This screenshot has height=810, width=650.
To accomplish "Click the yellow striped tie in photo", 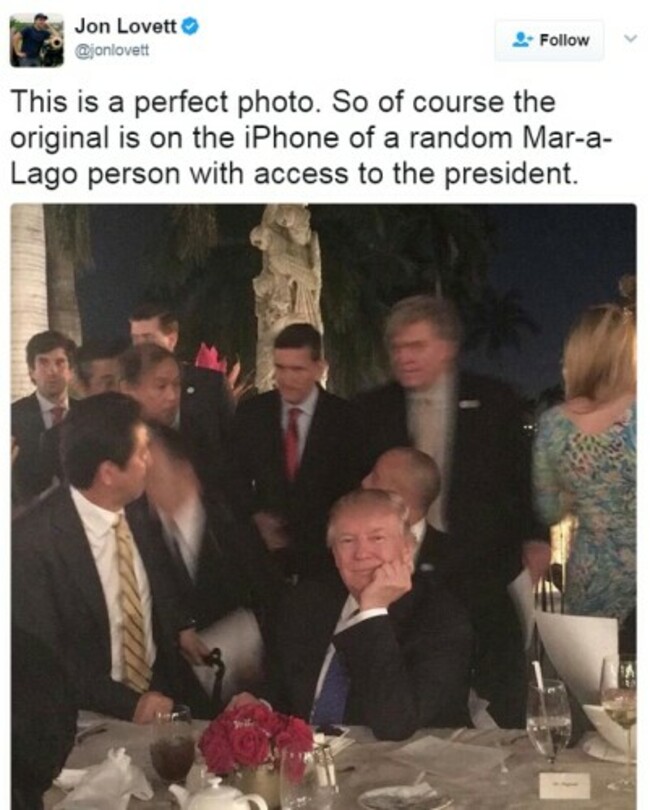I will [x=132, y=602].
